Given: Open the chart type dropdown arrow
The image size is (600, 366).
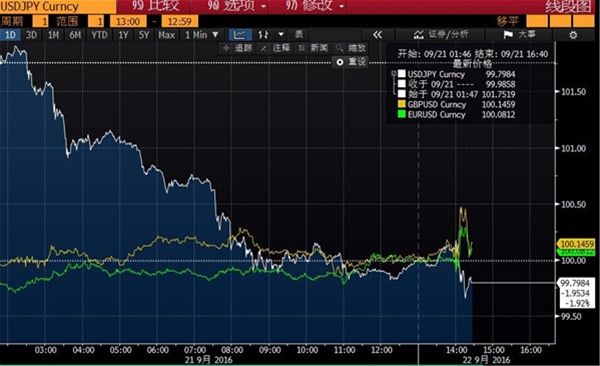Looking at the screenshot, I should coord(281,35).
